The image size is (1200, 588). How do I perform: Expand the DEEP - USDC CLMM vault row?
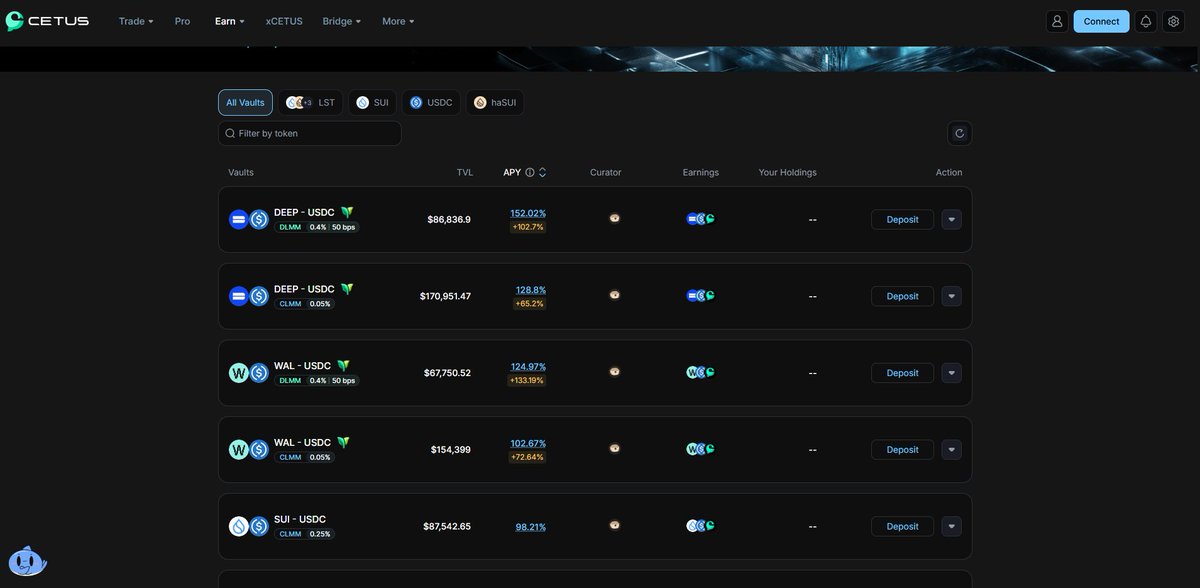[x=951, y=296]
